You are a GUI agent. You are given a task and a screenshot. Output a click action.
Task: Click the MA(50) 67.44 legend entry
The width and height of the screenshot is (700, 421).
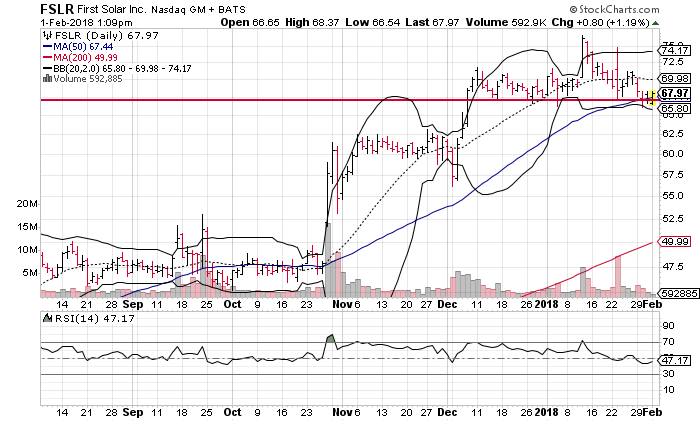[83, 47]
